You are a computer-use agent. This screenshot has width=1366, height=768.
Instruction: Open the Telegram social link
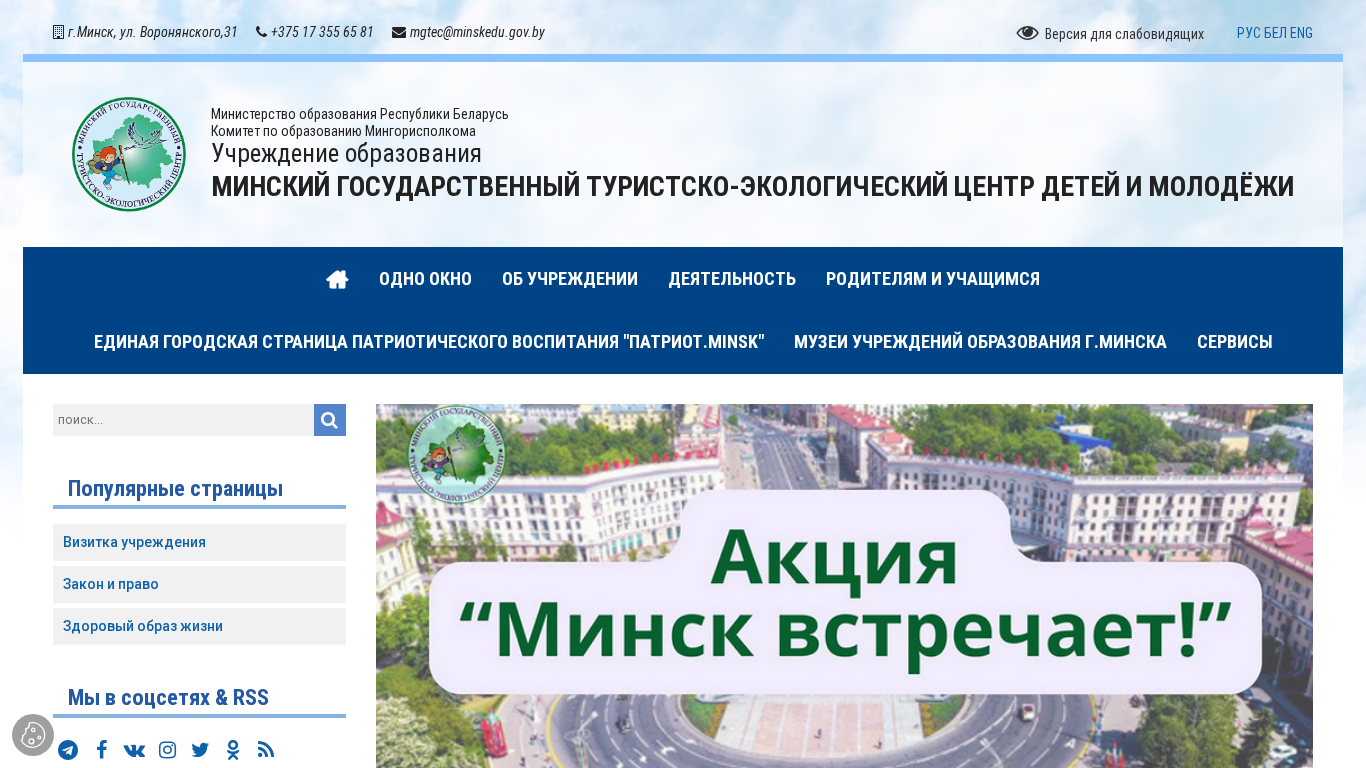68,750
